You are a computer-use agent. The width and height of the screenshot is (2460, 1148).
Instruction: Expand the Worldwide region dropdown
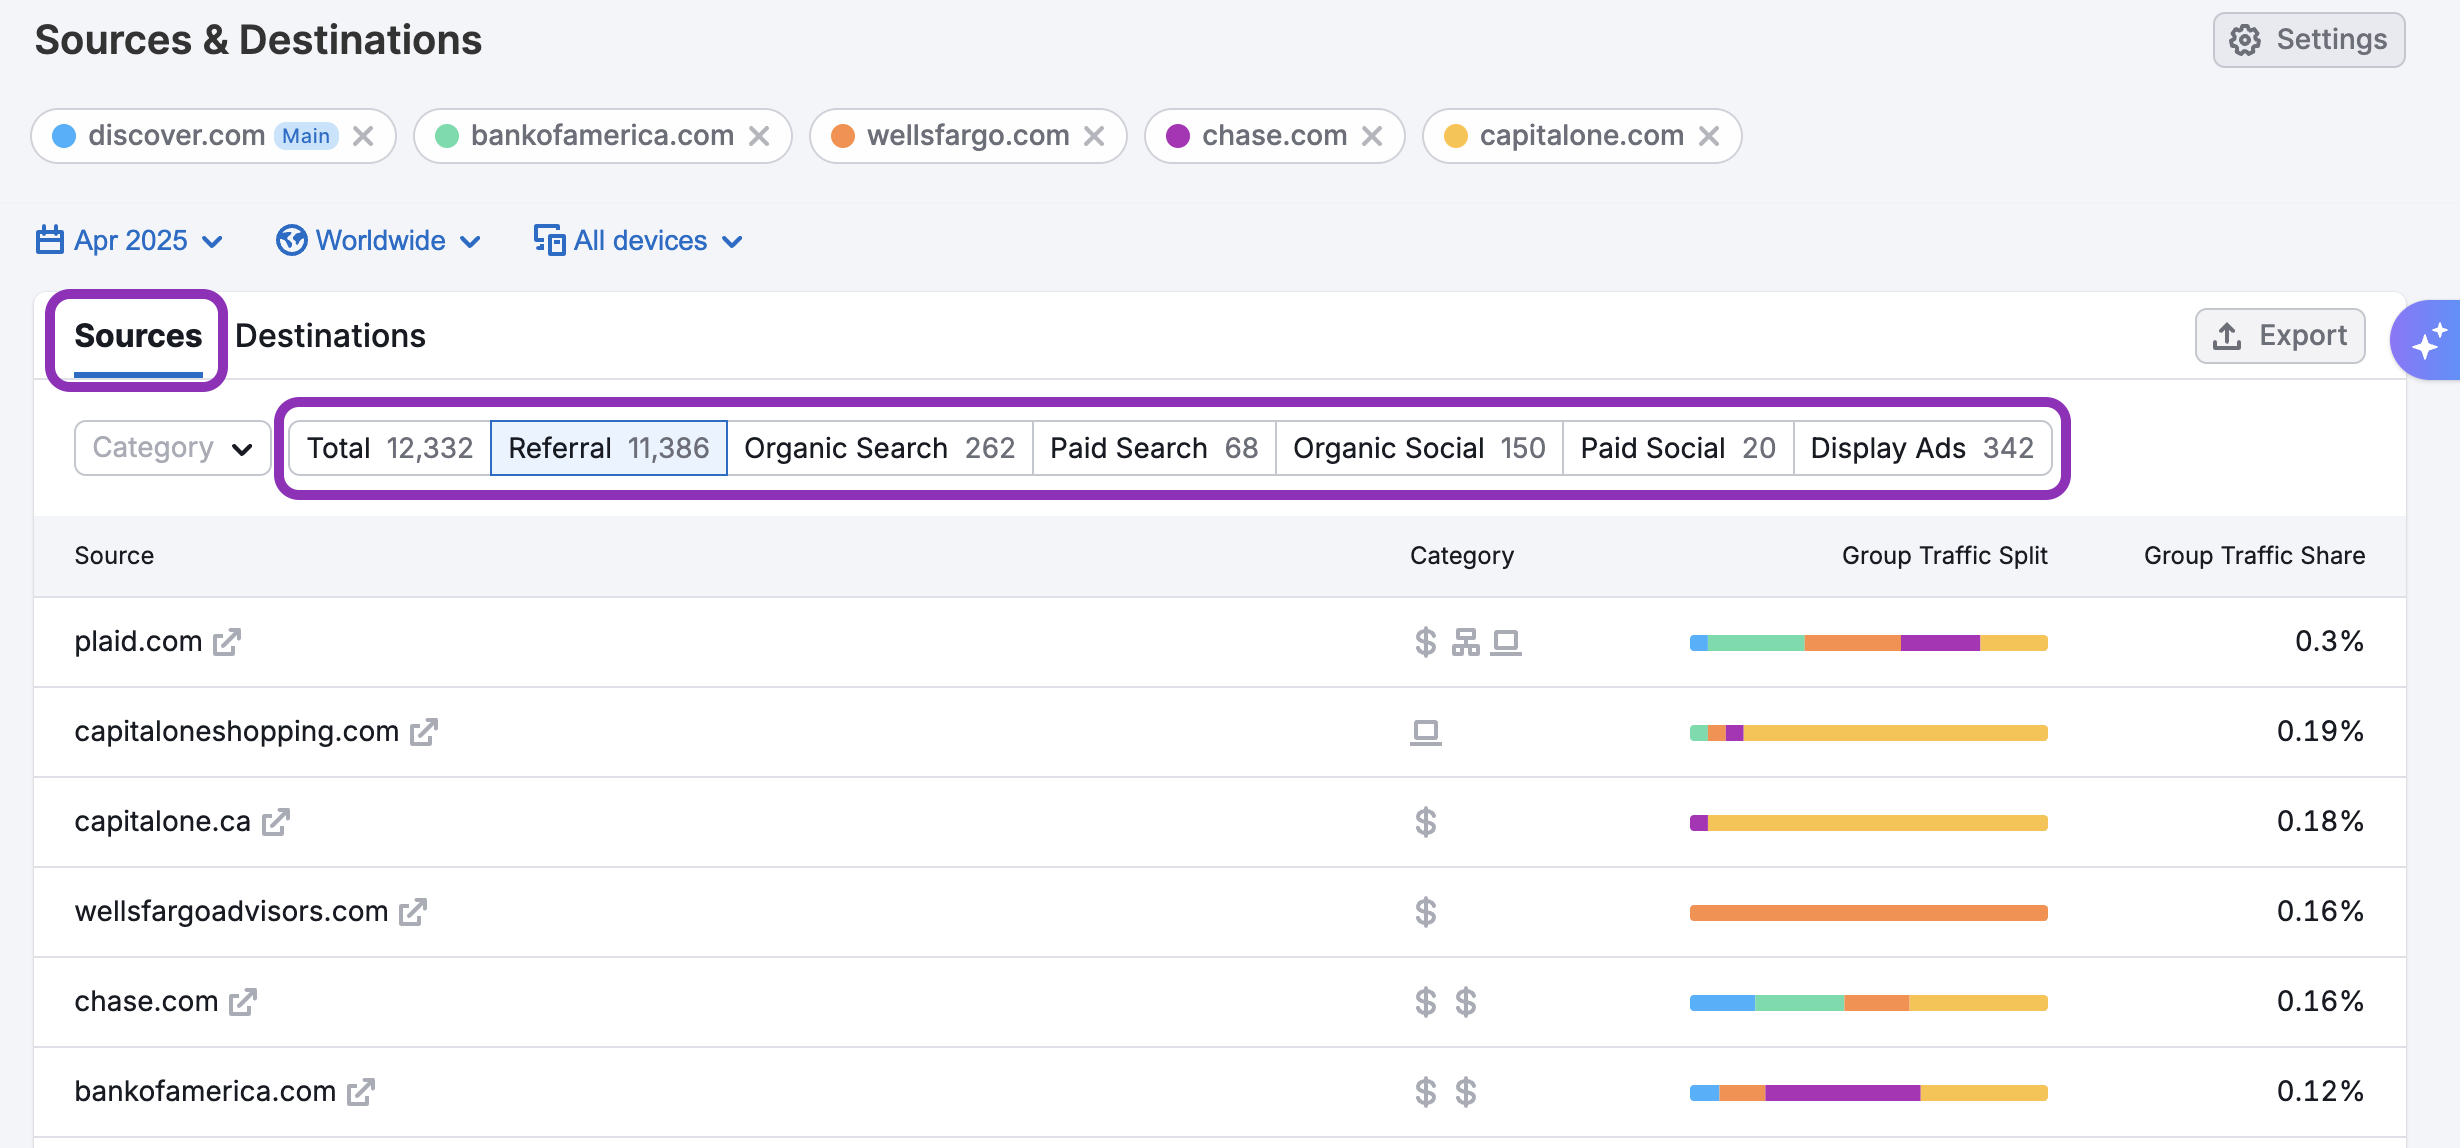(379, 241)
